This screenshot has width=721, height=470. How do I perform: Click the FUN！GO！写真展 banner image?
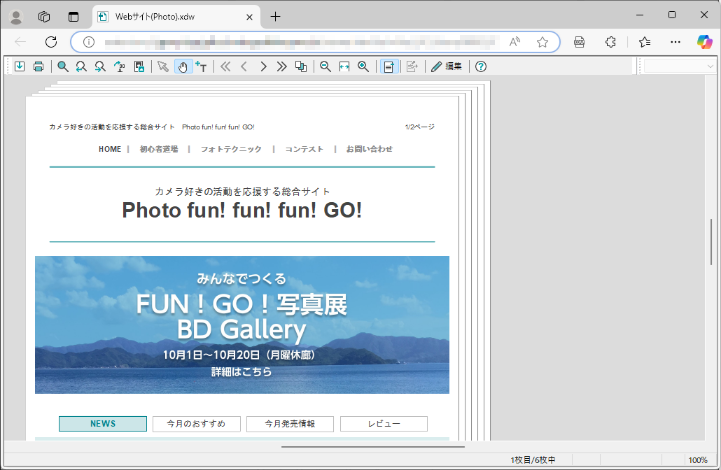click(x=242, y=325)
